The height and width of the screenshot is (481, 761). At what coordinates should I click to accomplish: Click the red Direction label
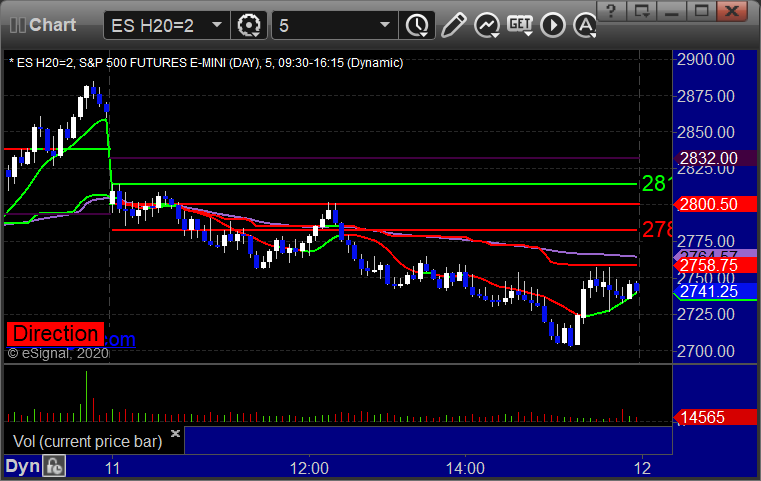point(55,334)
